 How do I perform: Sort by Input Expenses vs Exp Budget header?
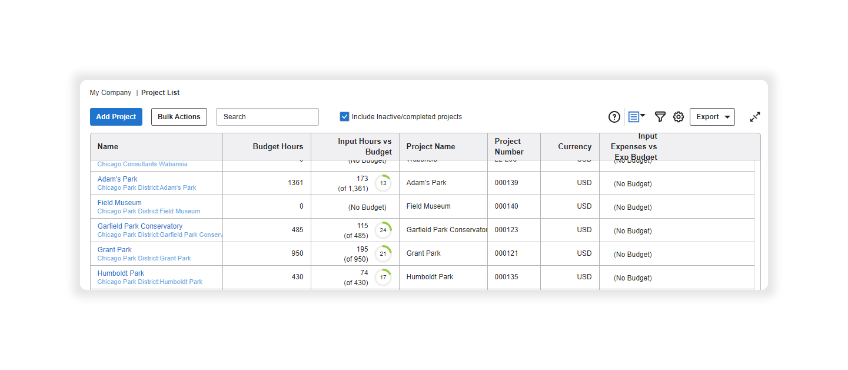634,147
